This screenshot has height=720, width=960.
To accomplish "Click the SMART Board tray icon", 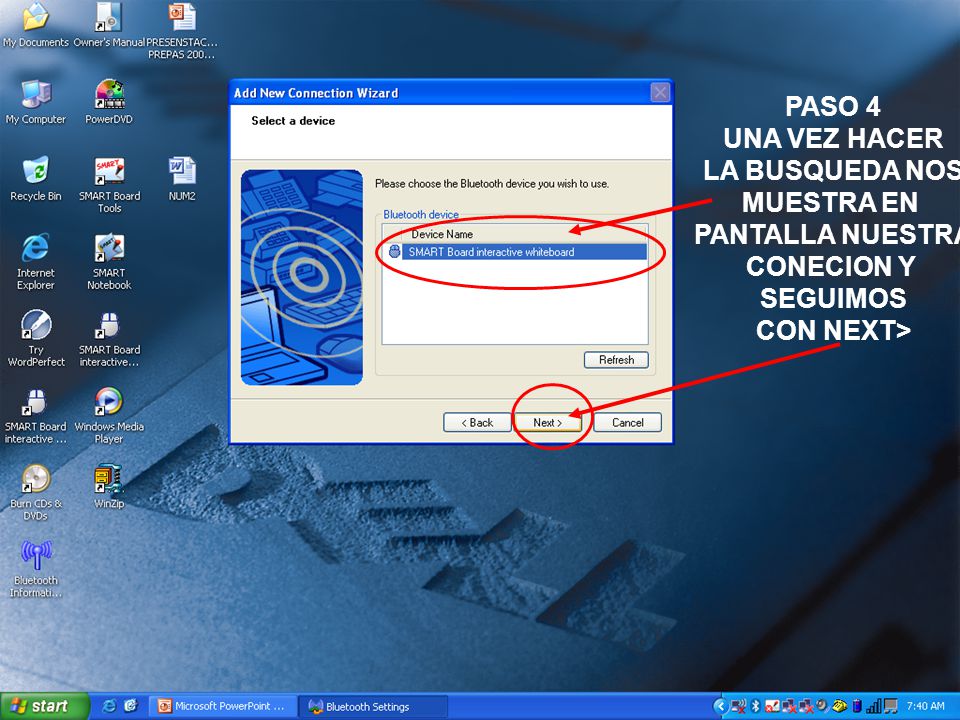I will tap(772, 707).
